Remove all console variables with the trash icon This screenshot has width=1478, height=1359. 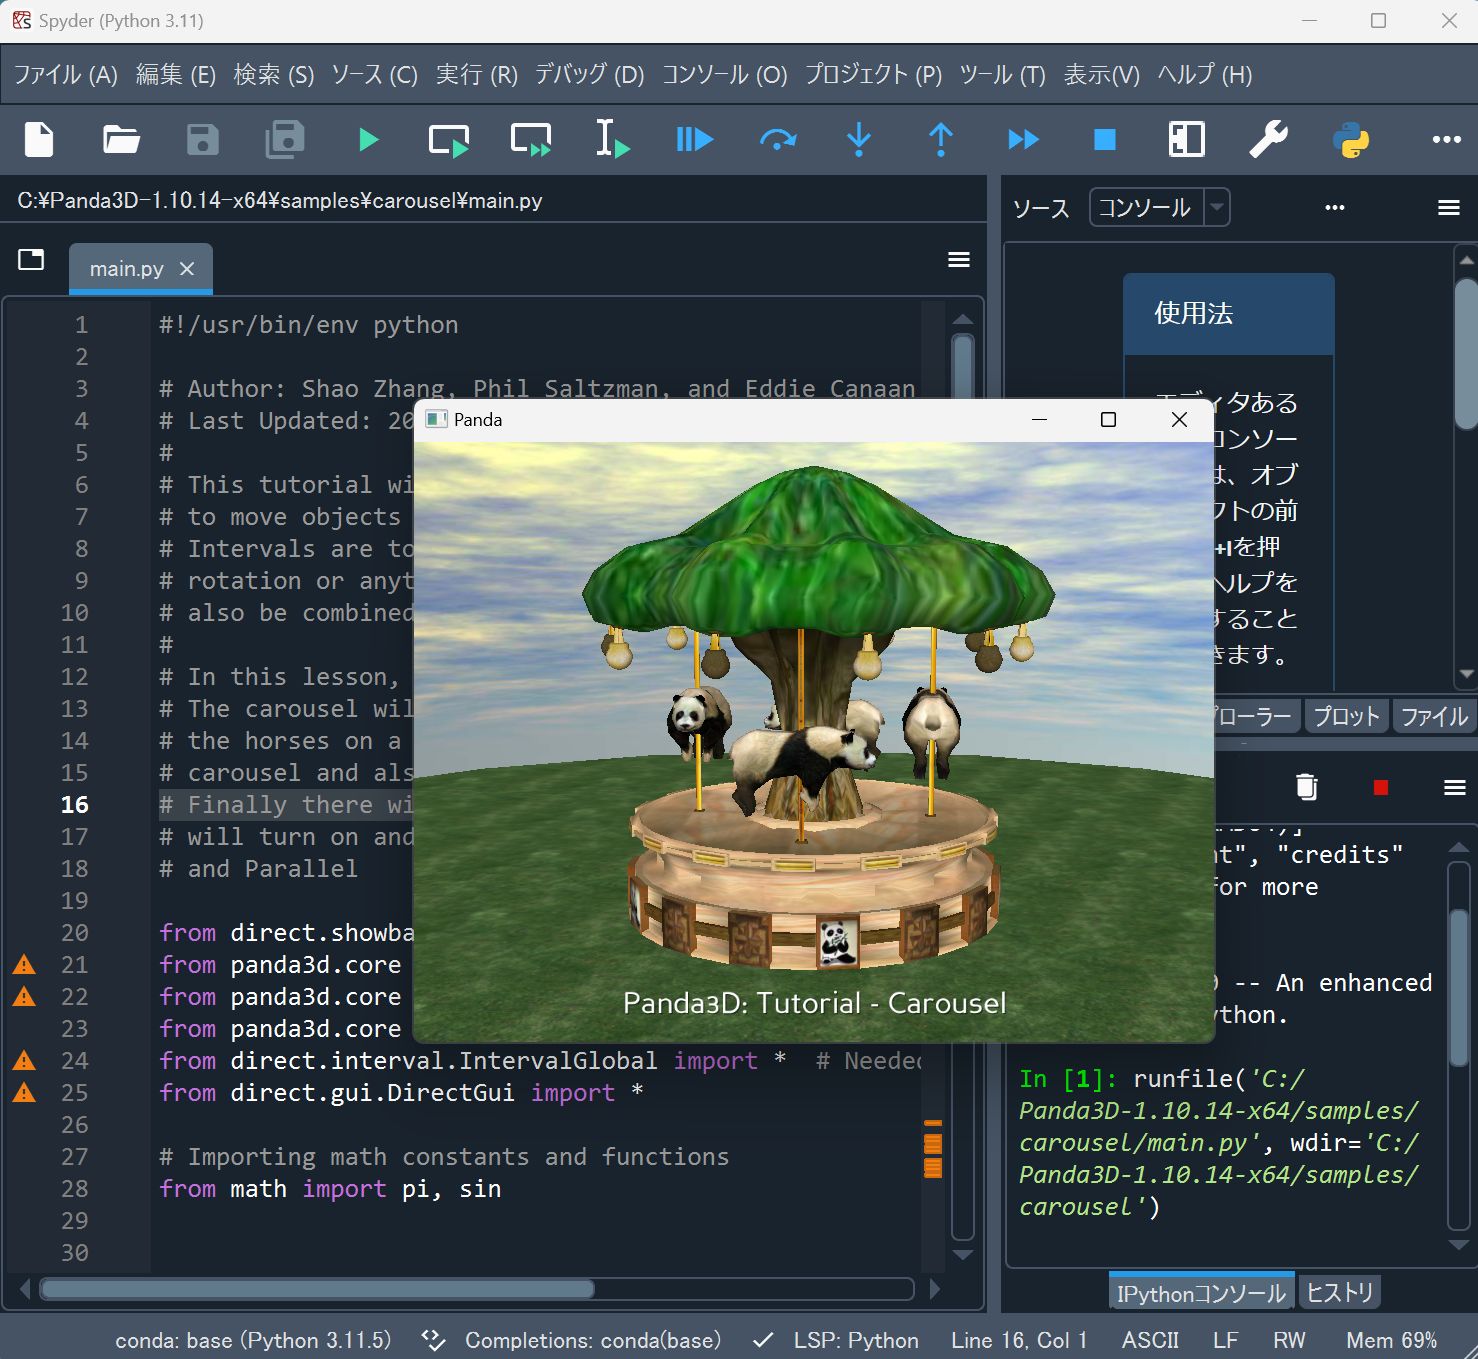tap(1306, 788)
